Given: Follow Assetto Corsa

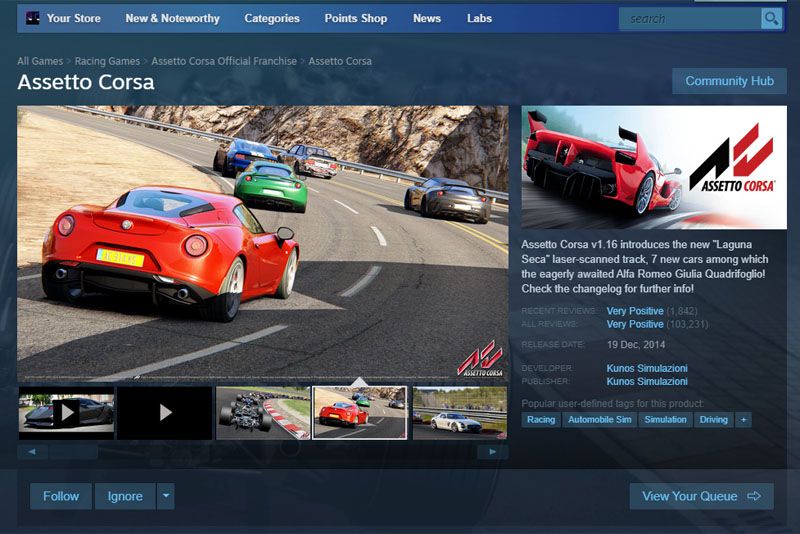Looking at the screenshot, I should [x=61, y=496].
